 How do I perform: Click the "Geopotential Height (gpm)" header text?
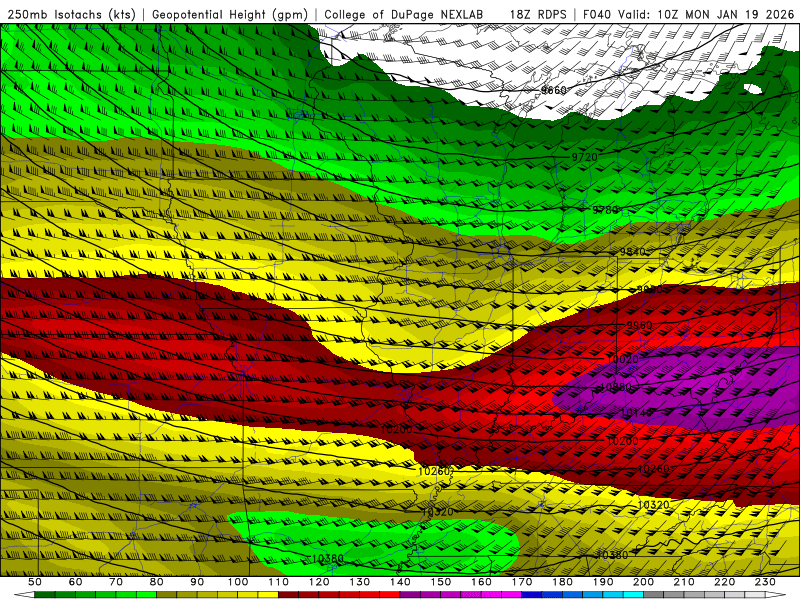pyautogui.click(x=230, y=15)
